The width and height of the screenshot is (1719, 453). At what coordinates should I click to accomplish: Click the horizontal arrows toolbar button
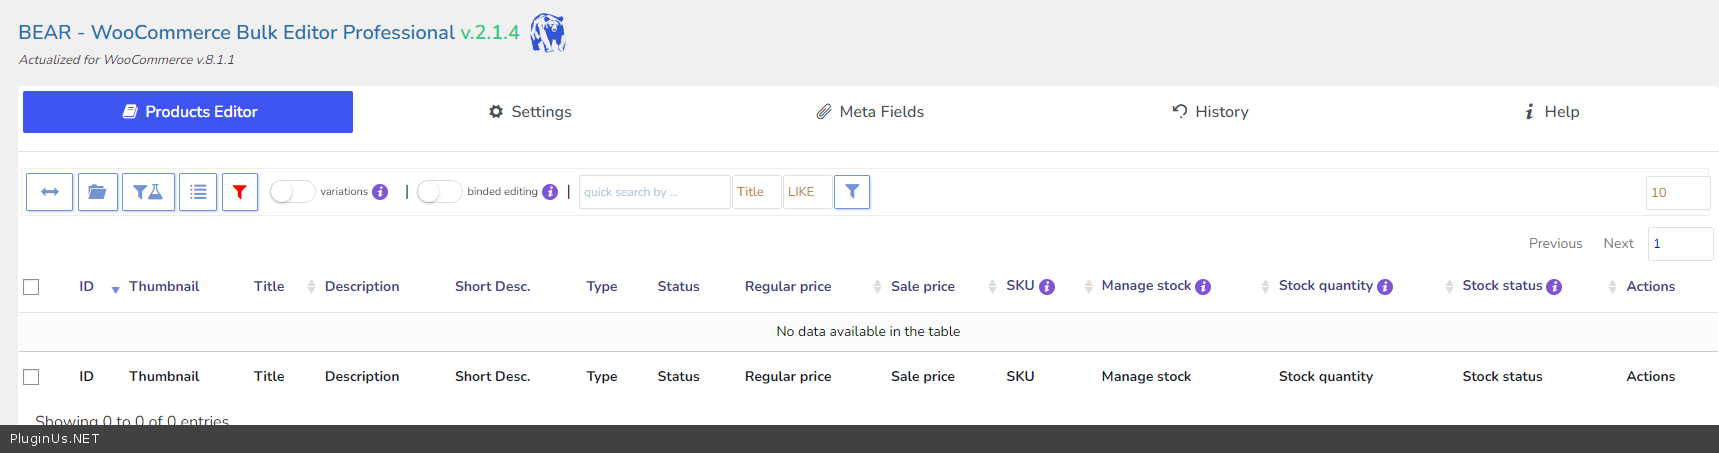49,192
